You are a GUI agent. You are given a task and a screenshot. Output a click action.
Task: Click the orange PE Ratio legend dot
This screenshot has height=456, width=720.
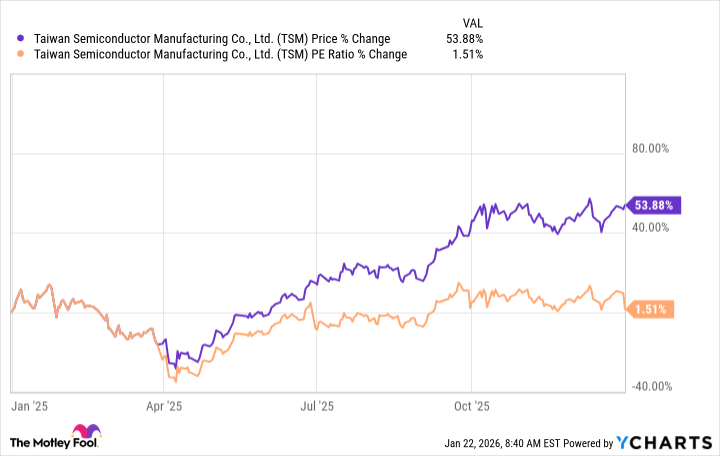coord(22,54)
